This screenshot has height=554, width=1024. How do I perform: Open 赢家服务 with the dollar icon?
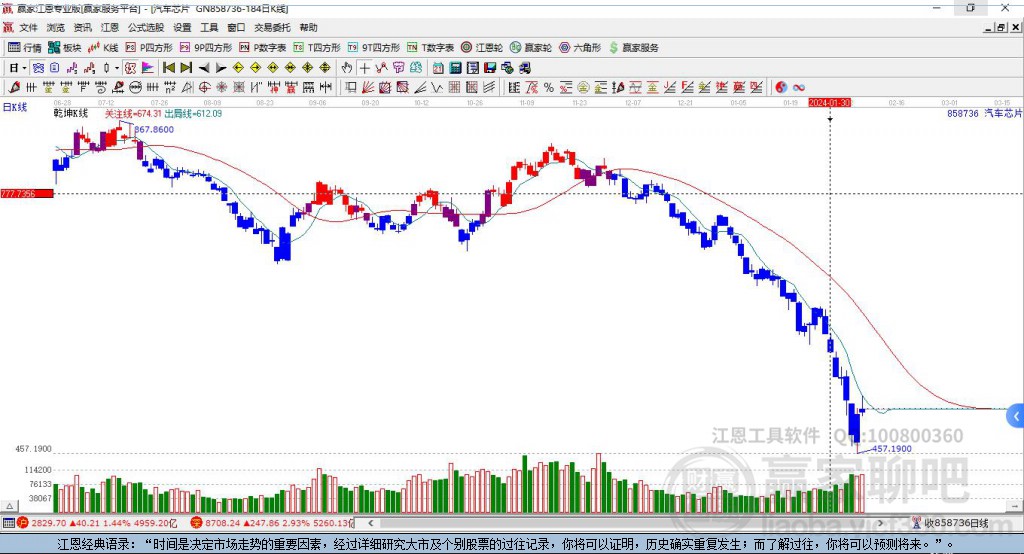[633, 48]
